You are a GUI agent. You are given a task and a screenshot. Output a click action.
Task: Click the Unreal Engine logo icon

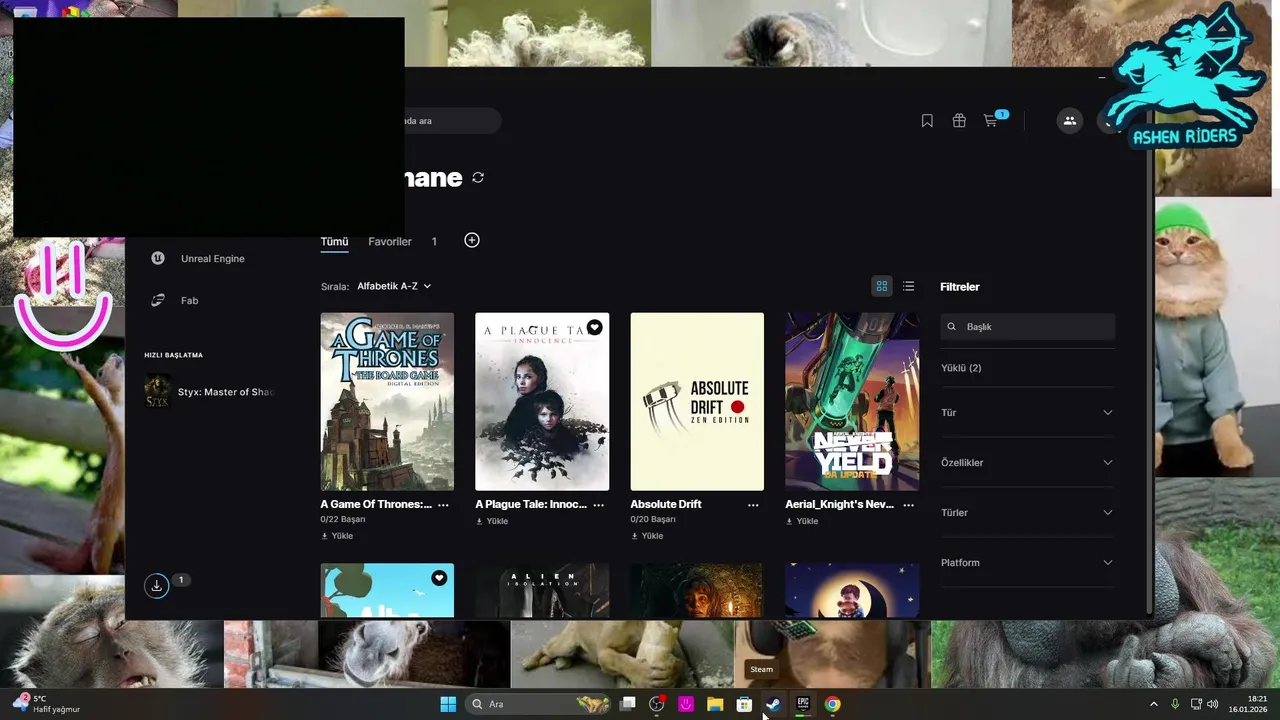tap(158, 258)
